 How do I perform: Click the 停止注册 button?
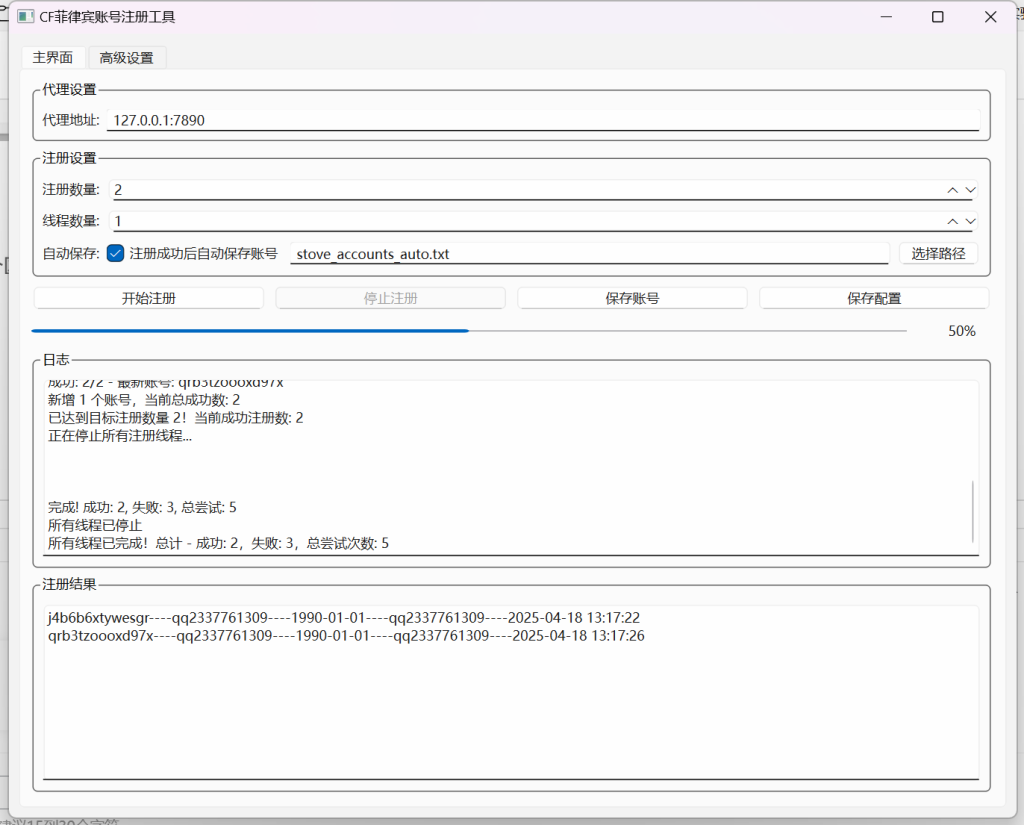point(391,298)
